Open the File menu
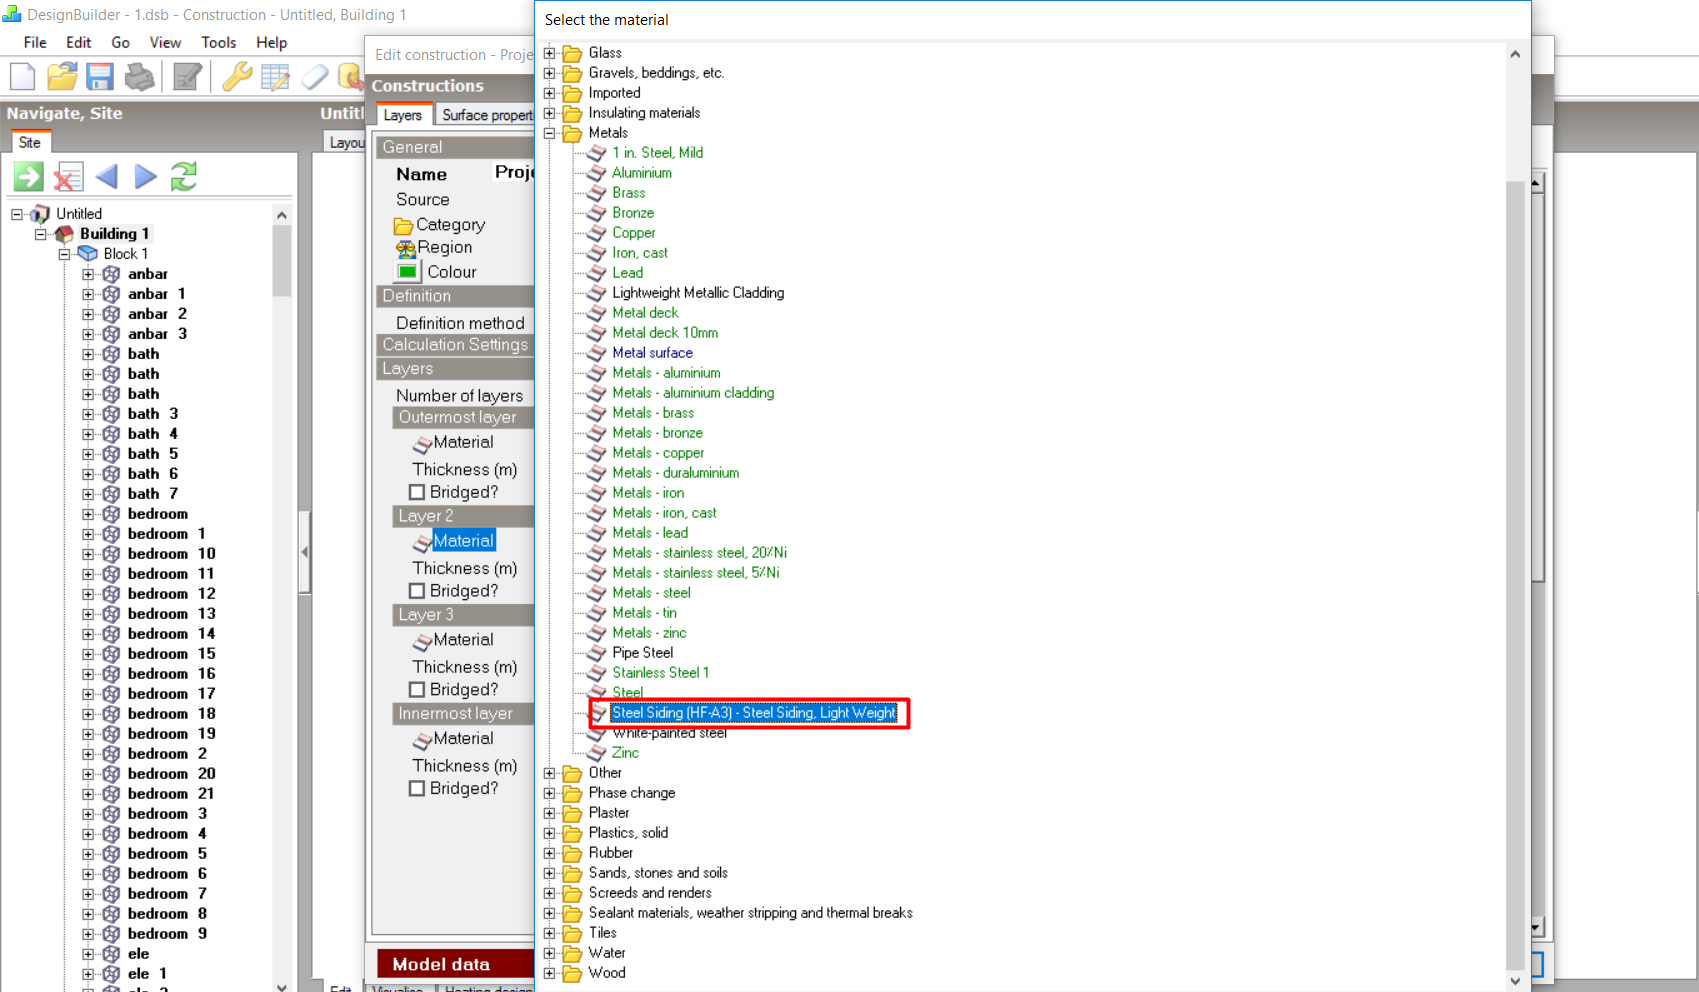Viewport: 1699px width, 992px height. point(35,42)
